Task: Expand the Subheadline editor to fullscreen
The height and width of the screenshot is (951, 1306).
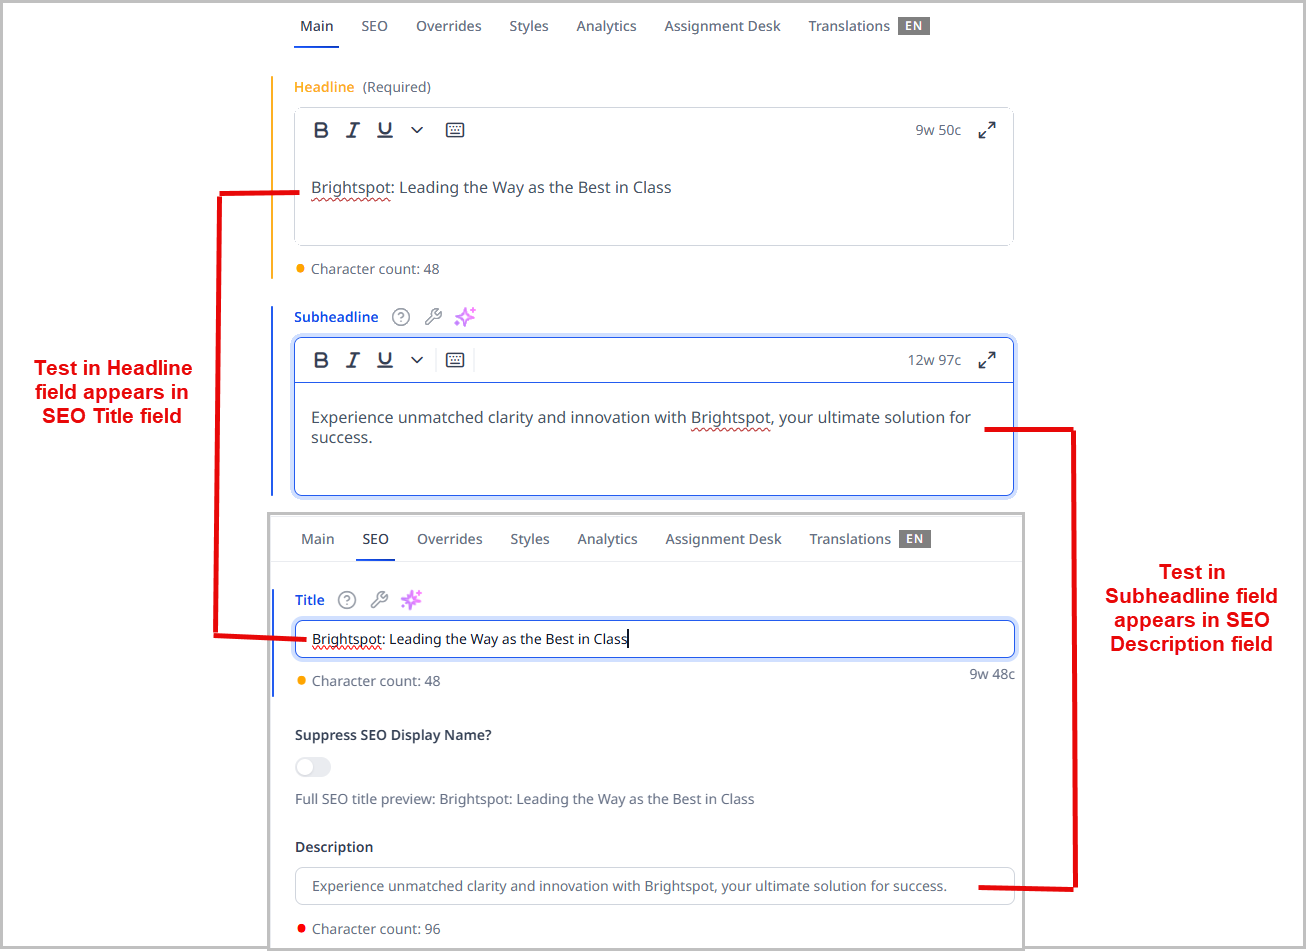Action: tap(986, 359)
